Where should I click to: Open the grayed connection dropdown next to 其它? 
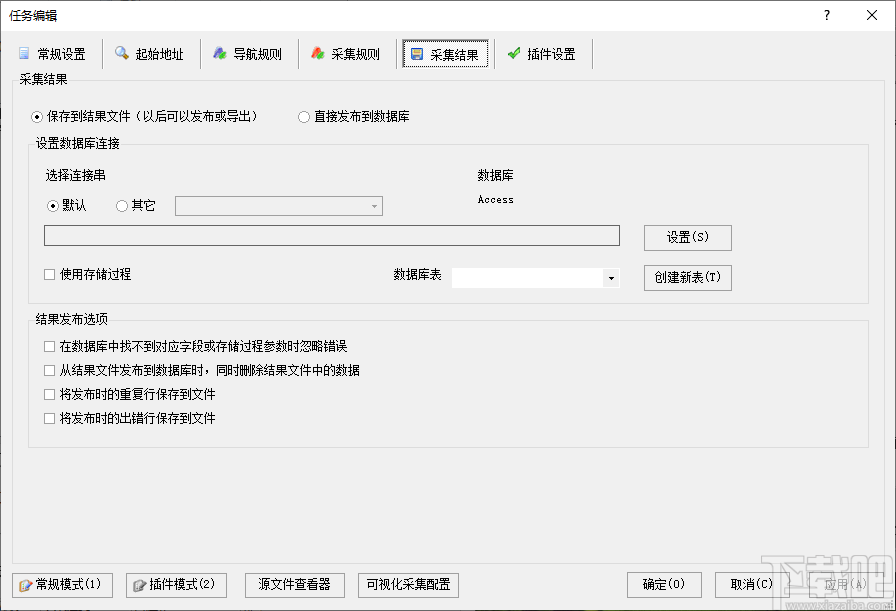pyautogui.click(x=375, y=206)
